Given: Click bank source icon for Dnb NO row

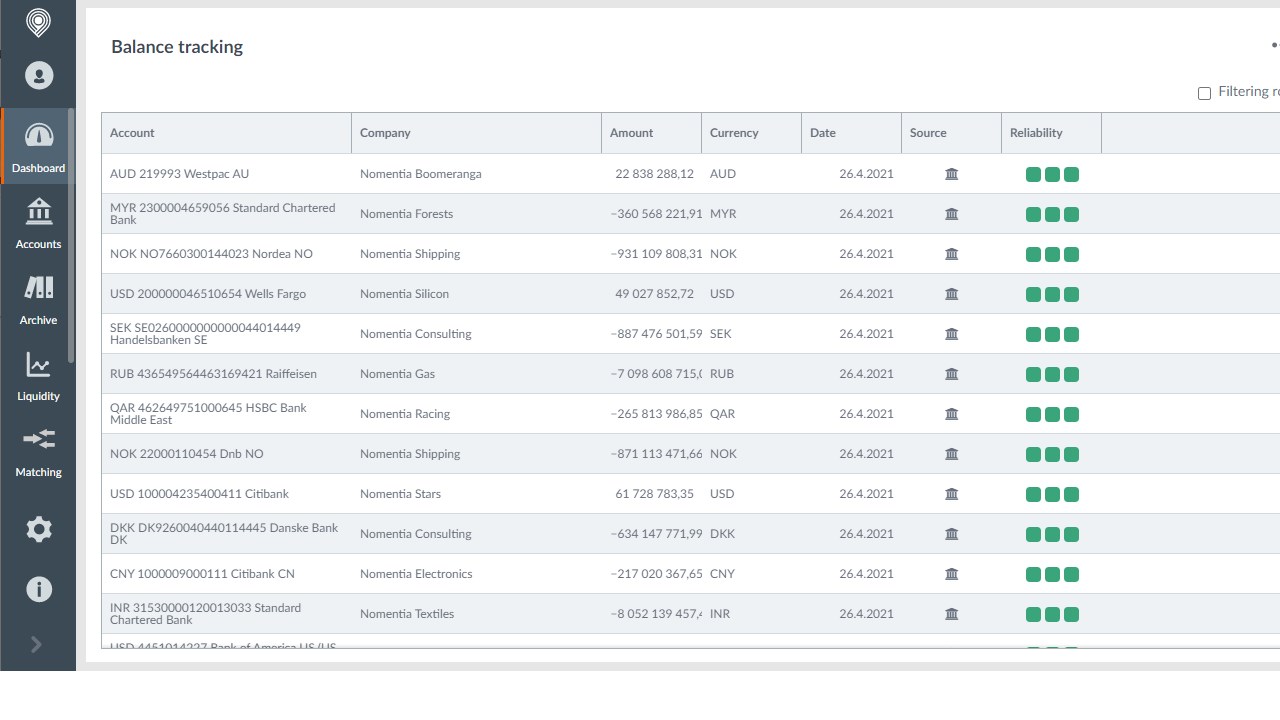Looking at the screenshot, I should pyautogui.click(x=952, y=454).
